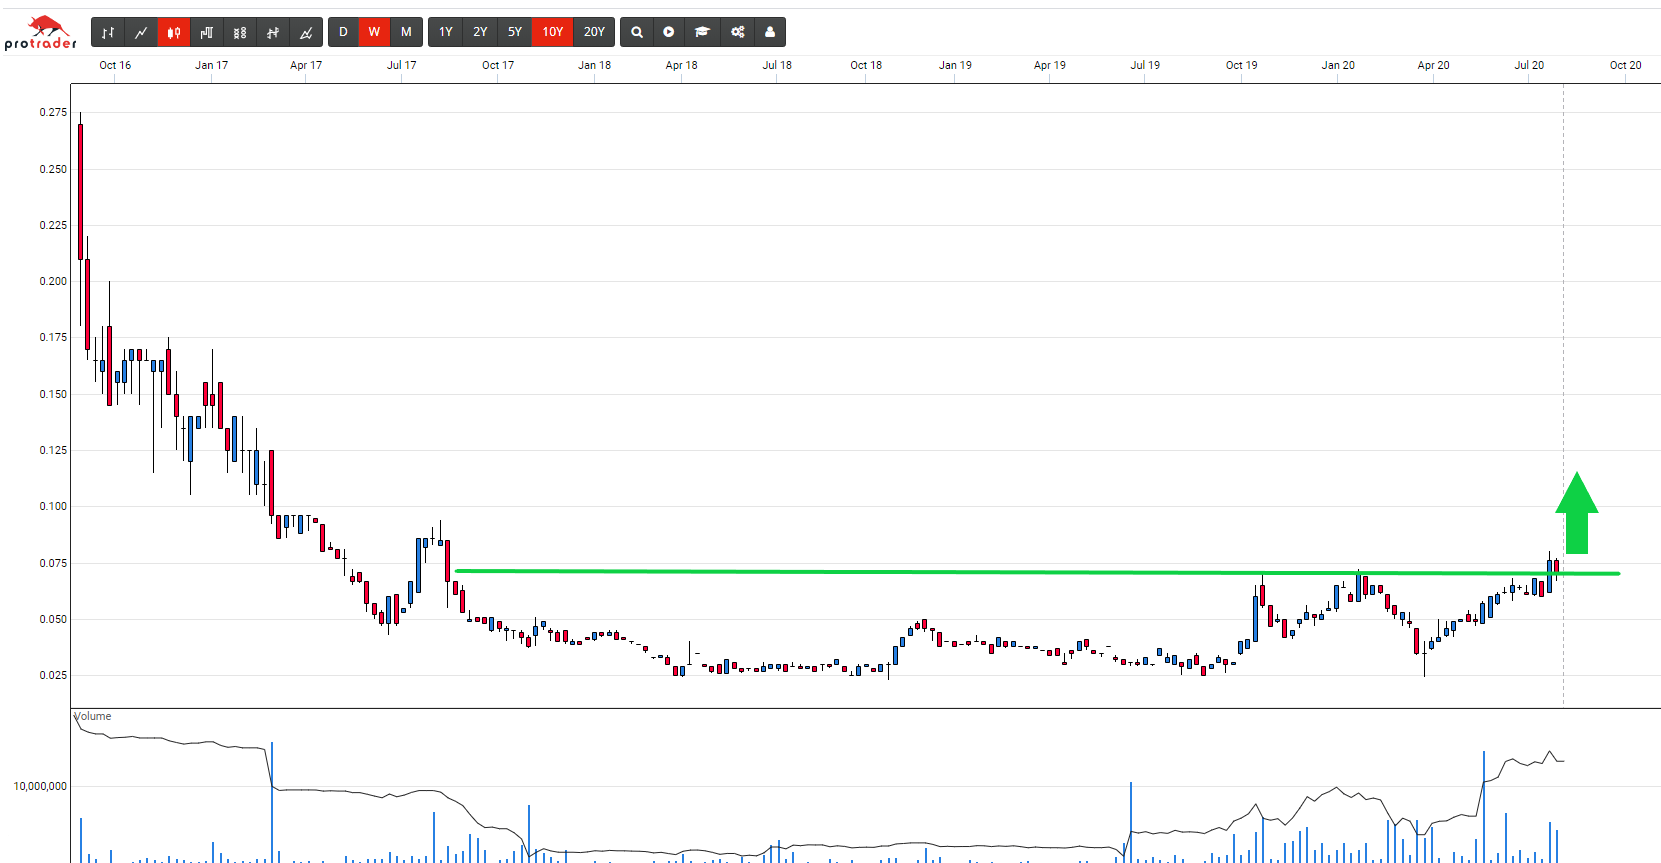Set chart range to 5Y
This screenshot has height=863, width=1661.
click(x=515, y=32)
